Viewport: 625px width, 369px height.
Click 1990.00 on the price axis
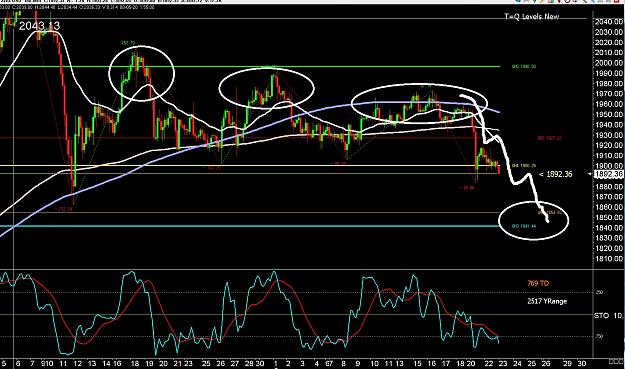[x=609, y=73]
